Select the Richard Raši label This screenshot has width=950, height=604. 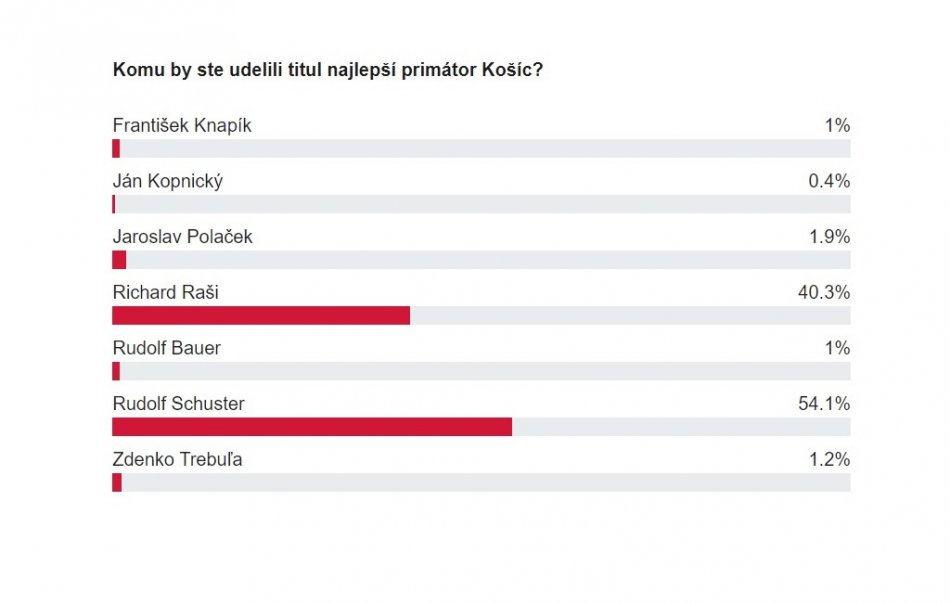[165, 293]
